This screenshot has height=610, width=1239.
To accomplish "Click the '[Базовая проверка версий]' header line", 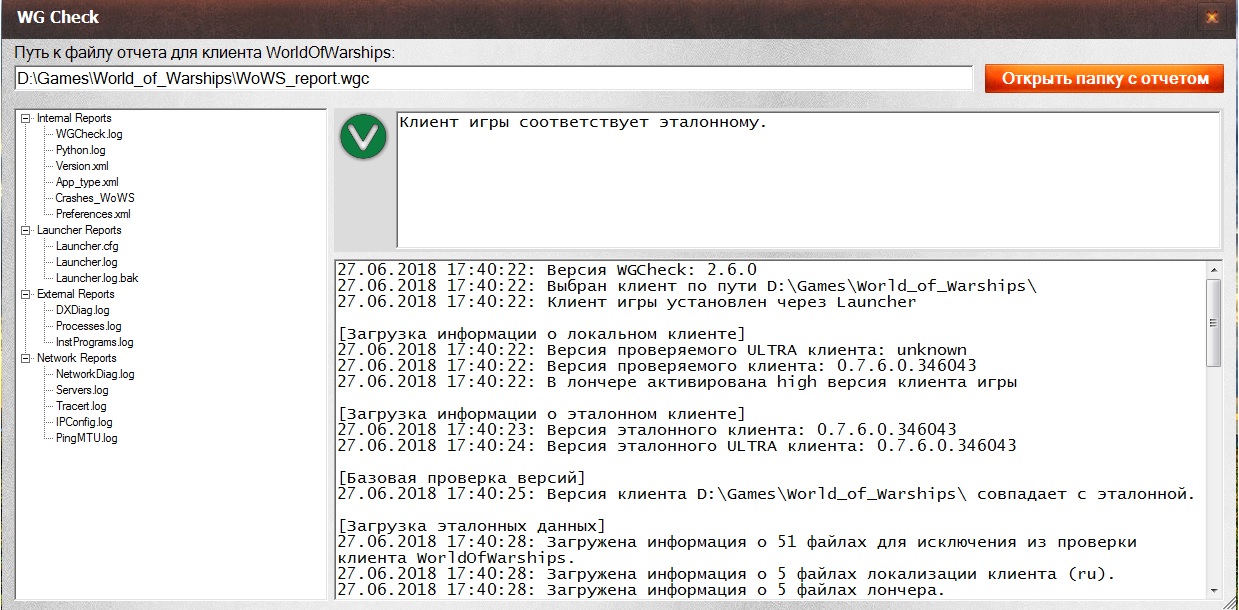I will [x=462, y=477].
